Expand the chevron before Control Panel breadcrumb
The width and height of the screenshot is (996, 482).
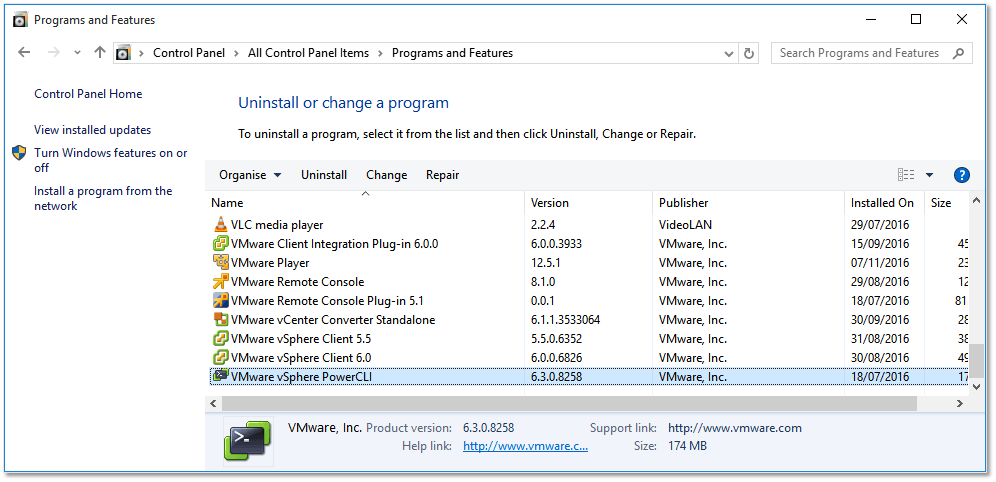(141, 53)
